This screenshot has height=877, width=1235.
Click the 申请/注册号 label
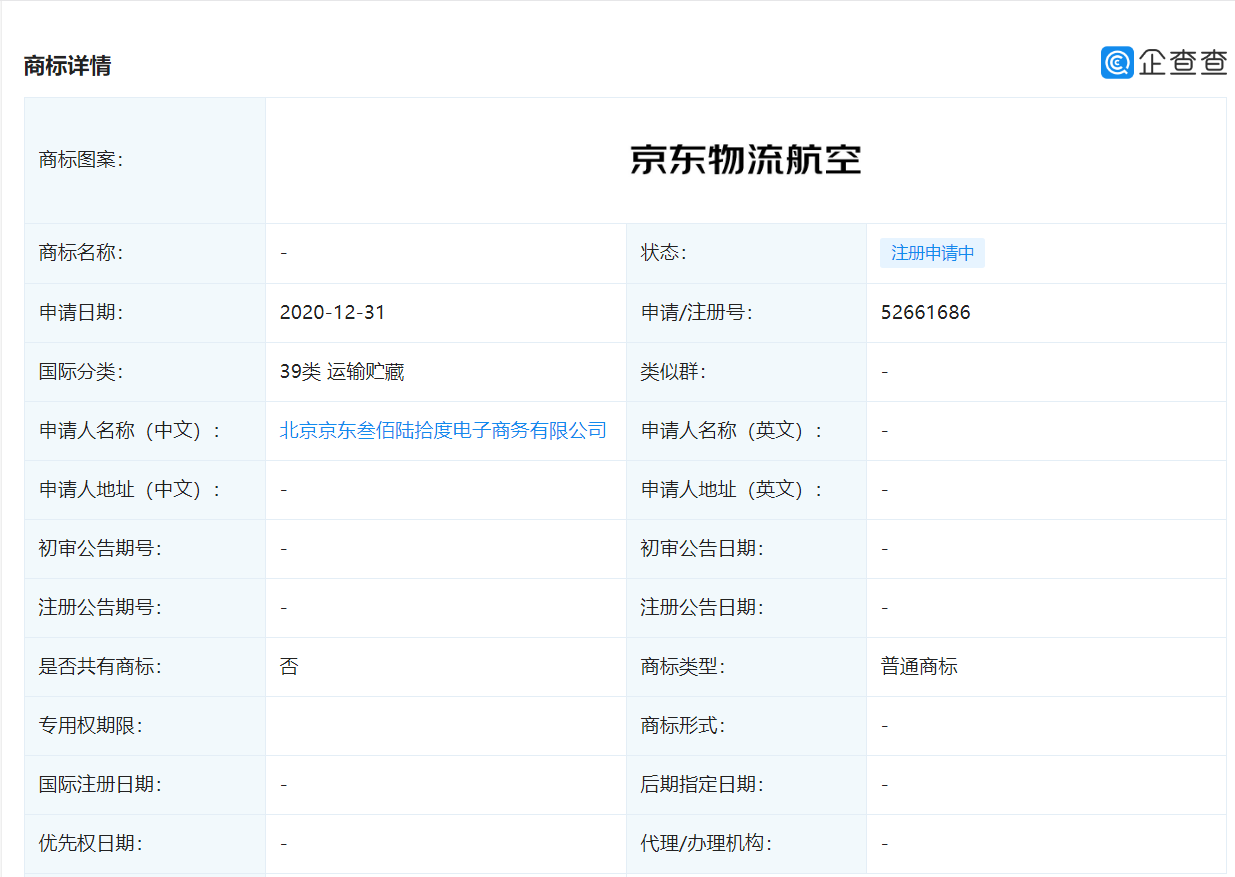click(x=697, y=313)
